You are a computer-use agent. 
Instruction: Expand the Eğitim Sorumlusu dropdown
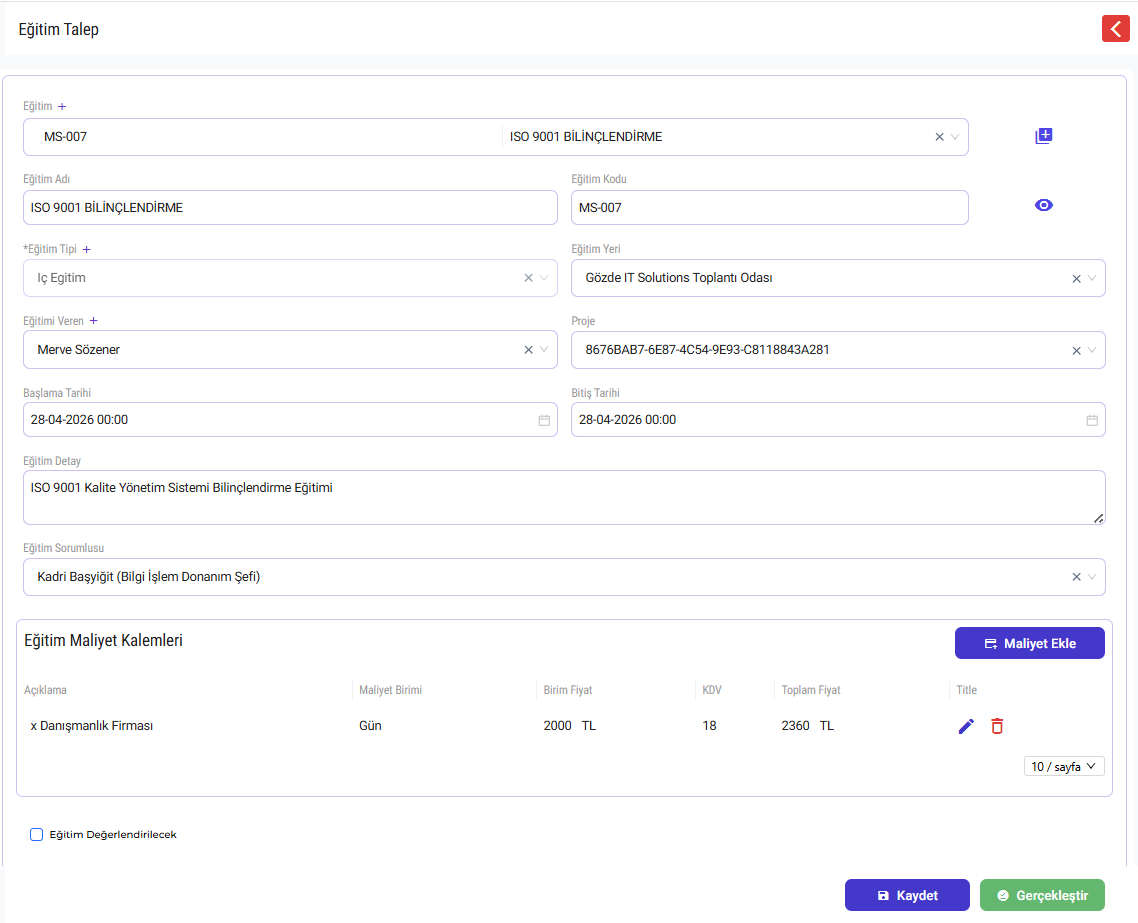tap(1092, 577)
